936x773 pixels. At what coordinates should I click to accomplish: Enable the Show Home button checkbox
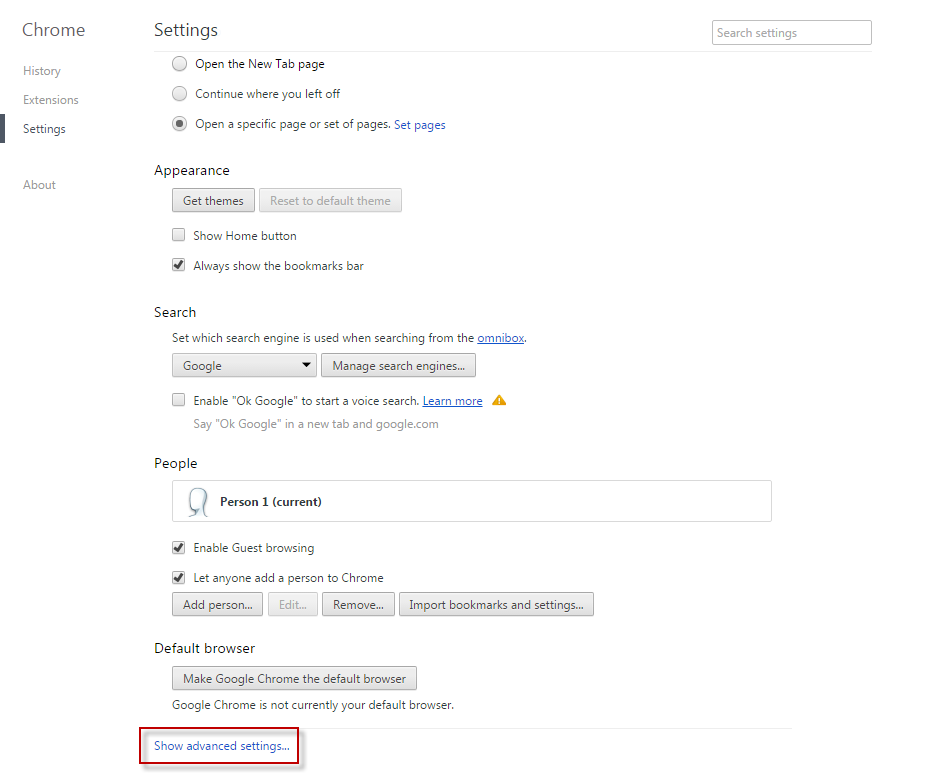[178, 235]
